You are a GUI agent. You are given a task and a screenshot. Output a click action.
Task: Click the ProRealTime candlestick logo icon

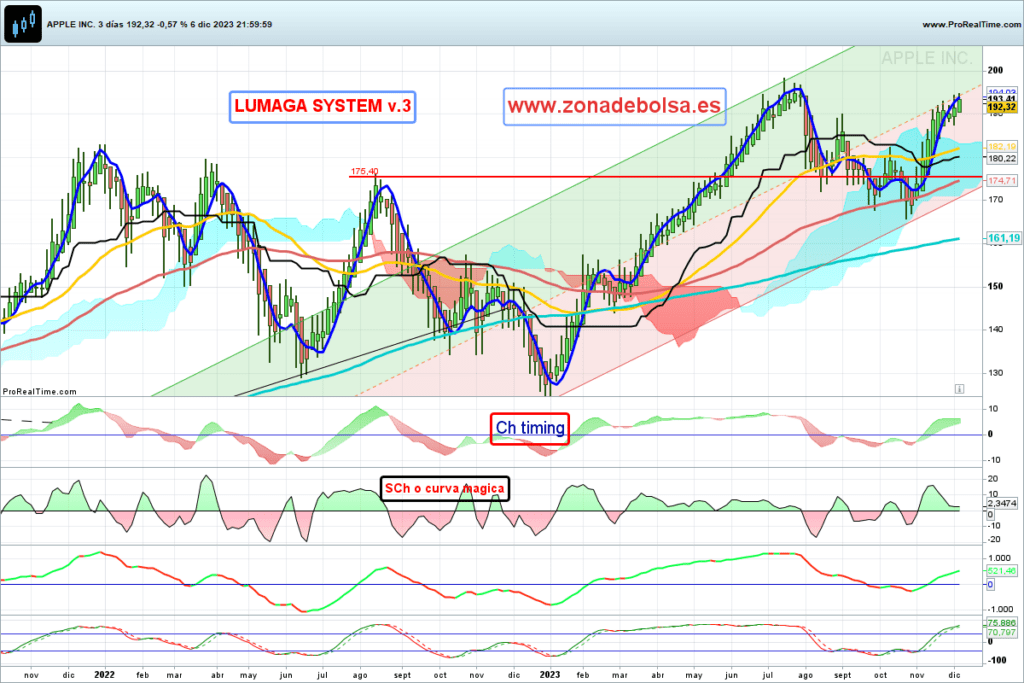[x=23, y=24]
